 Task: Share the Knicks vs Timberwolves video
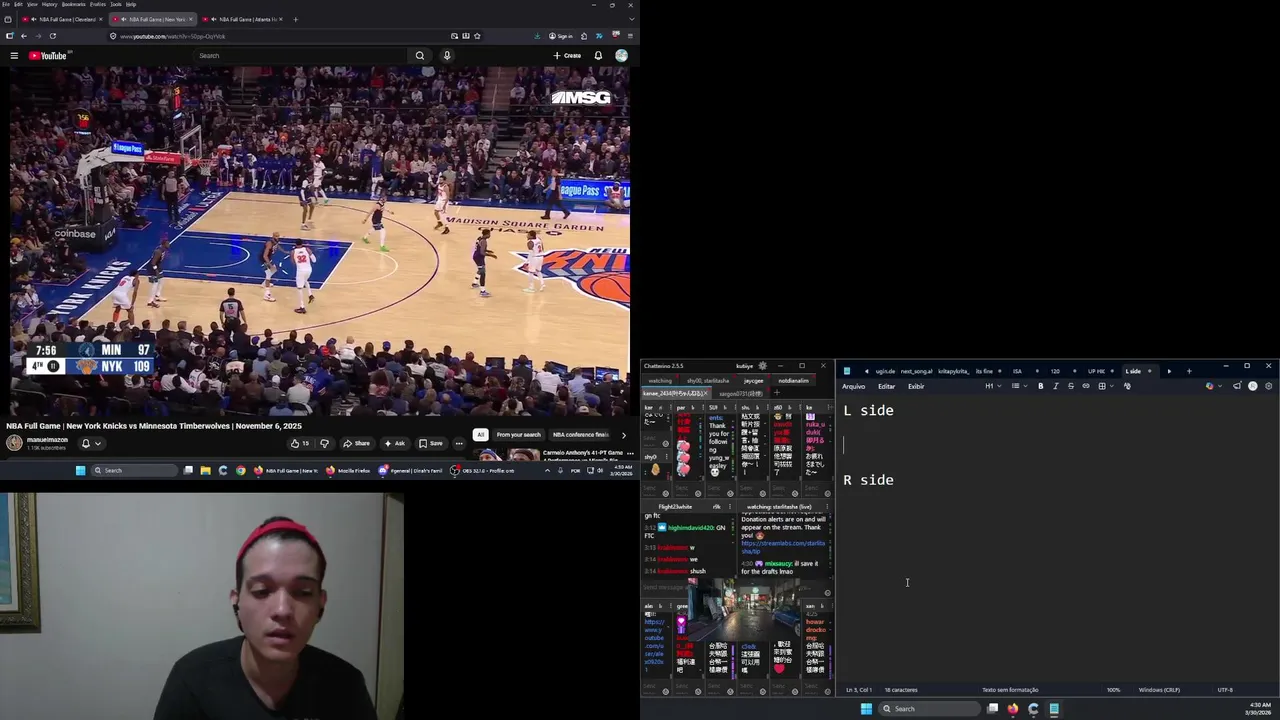[x=356, y=443]
